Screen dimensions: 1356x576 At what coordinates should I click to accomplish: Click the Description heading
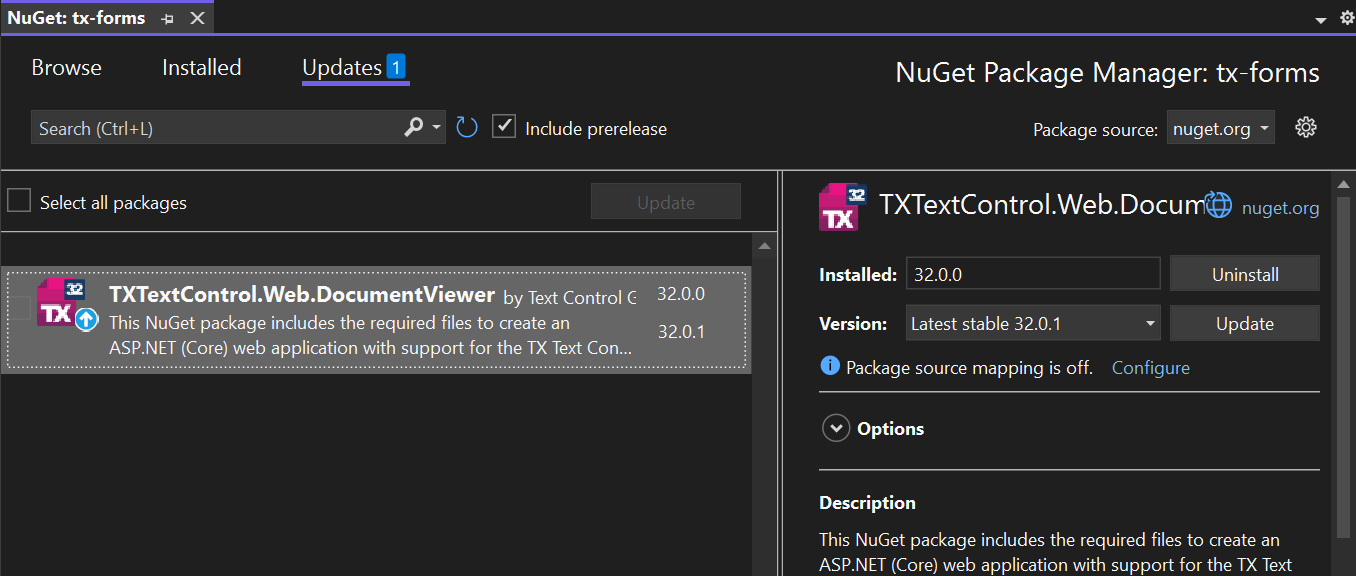pyautogui.click(x=867, y=503)
